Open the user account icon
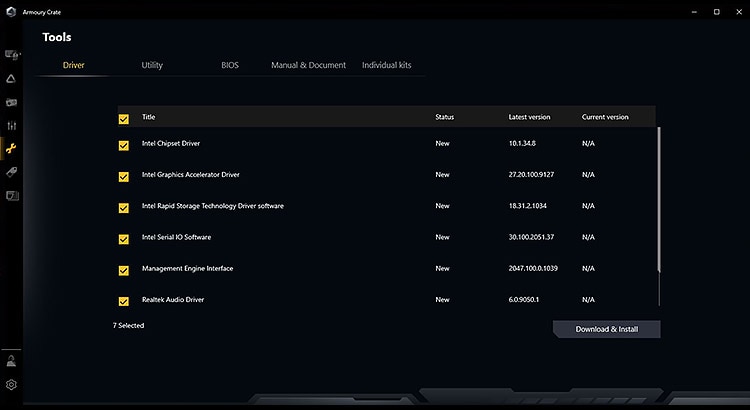 (11, 361)
